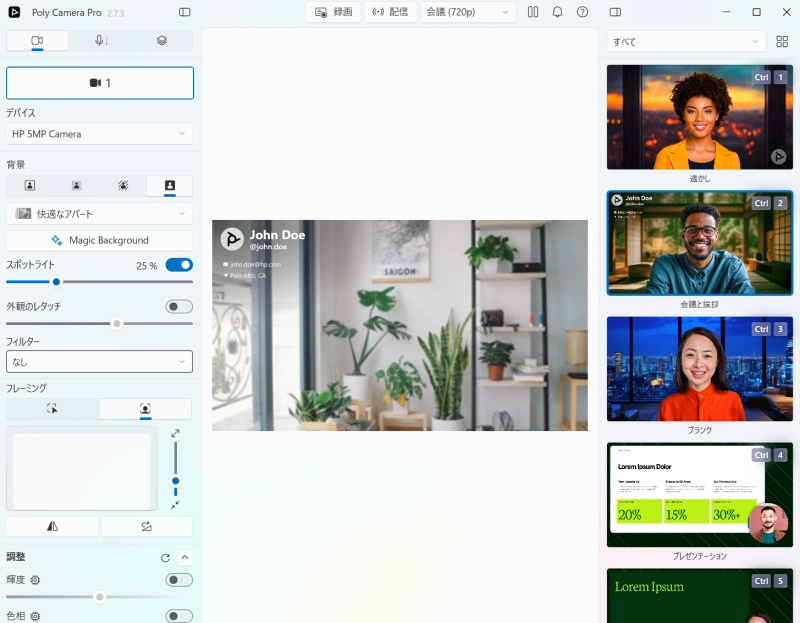Open the layers tab
Viewport: 800px width, 623px height.
click(x=162, y=41)
